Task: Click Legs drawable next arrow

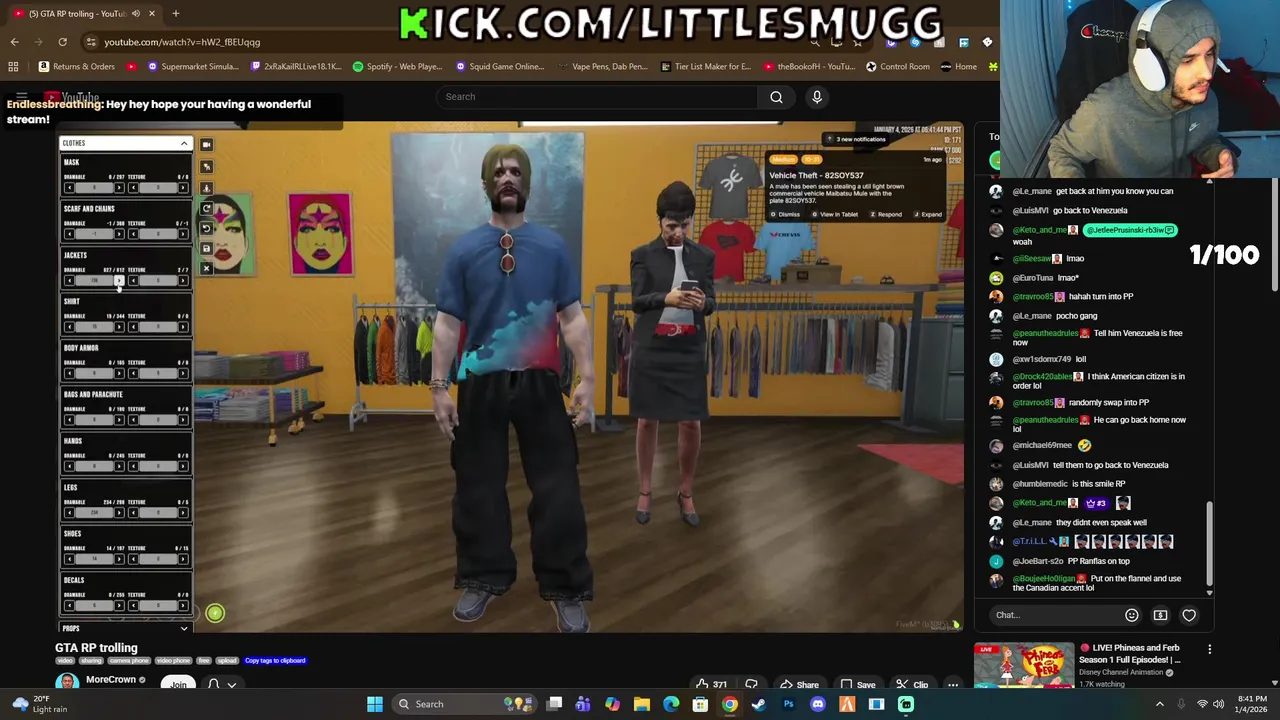Action: click(x=119, y=513)
